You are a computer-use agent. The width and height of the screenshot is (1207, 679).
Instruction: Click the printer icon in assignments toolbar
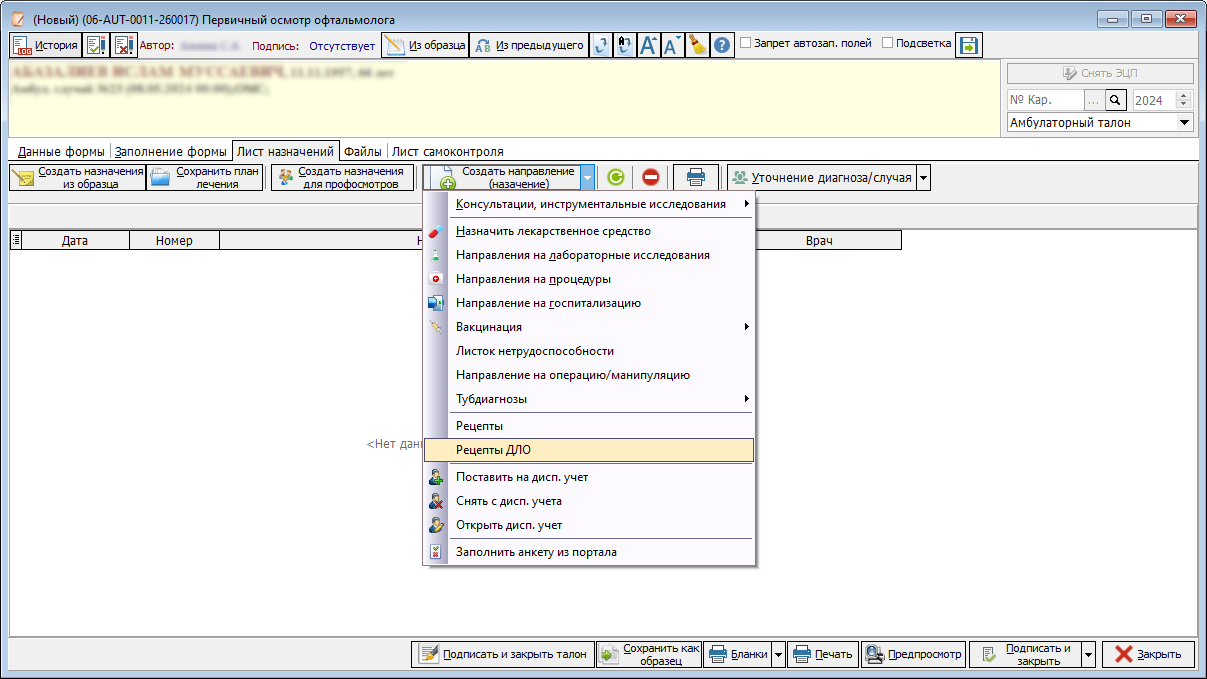point(695,177)
